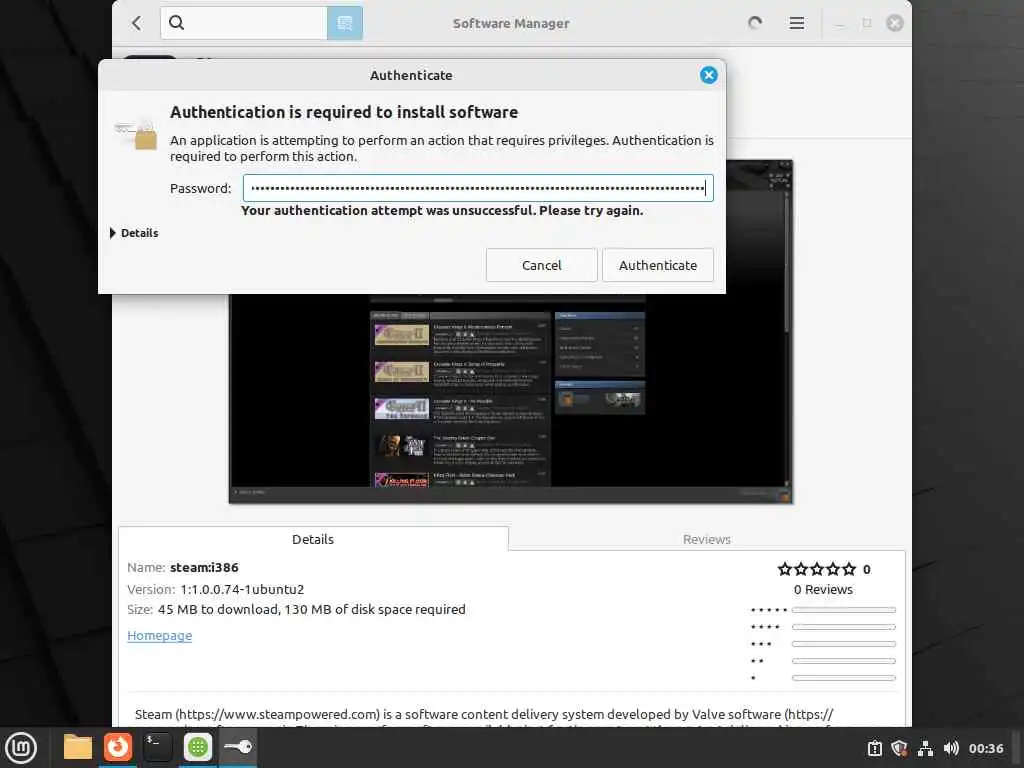This screenshot has height=768, width=1024.
Task: Click the package name 'steam:i386'
Action: pyautogui.click(x=204, y=568)
